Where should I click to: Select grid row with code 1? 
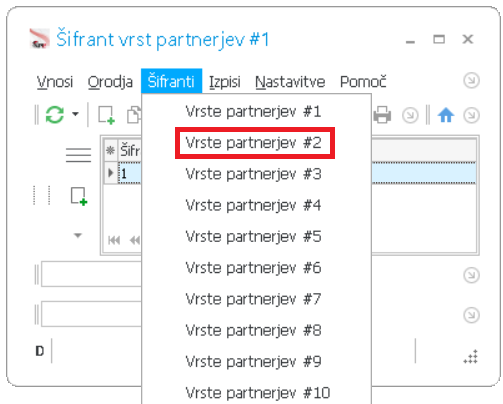pyautogui.click(x=290, y=173)
